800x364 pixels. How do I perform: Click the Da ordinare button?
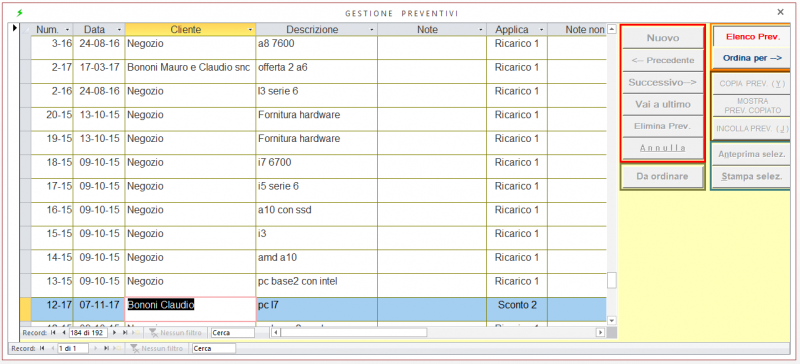pos(662,177)
